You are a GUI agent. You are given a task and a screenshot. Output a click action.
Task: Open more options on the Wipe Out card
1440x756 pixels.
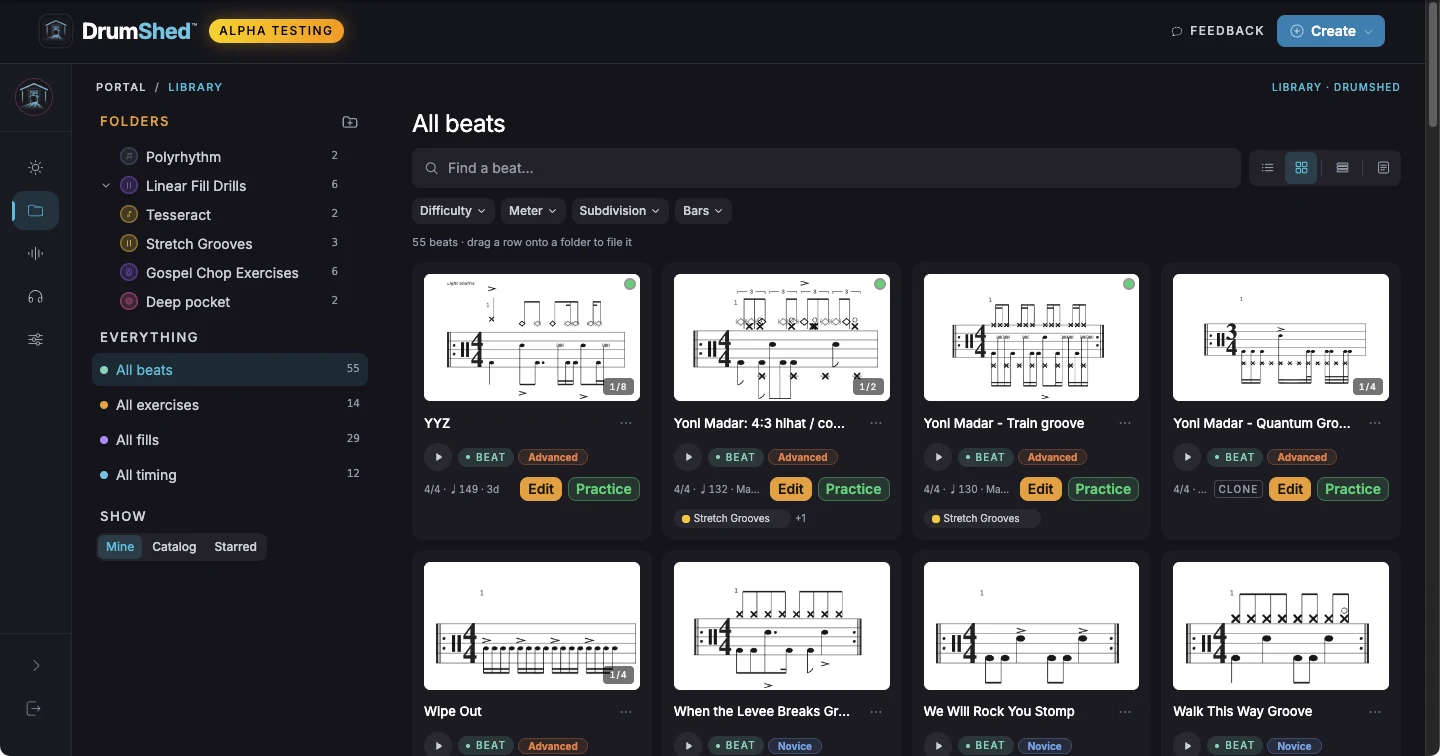pyautogui.click(x=626, y=712)
